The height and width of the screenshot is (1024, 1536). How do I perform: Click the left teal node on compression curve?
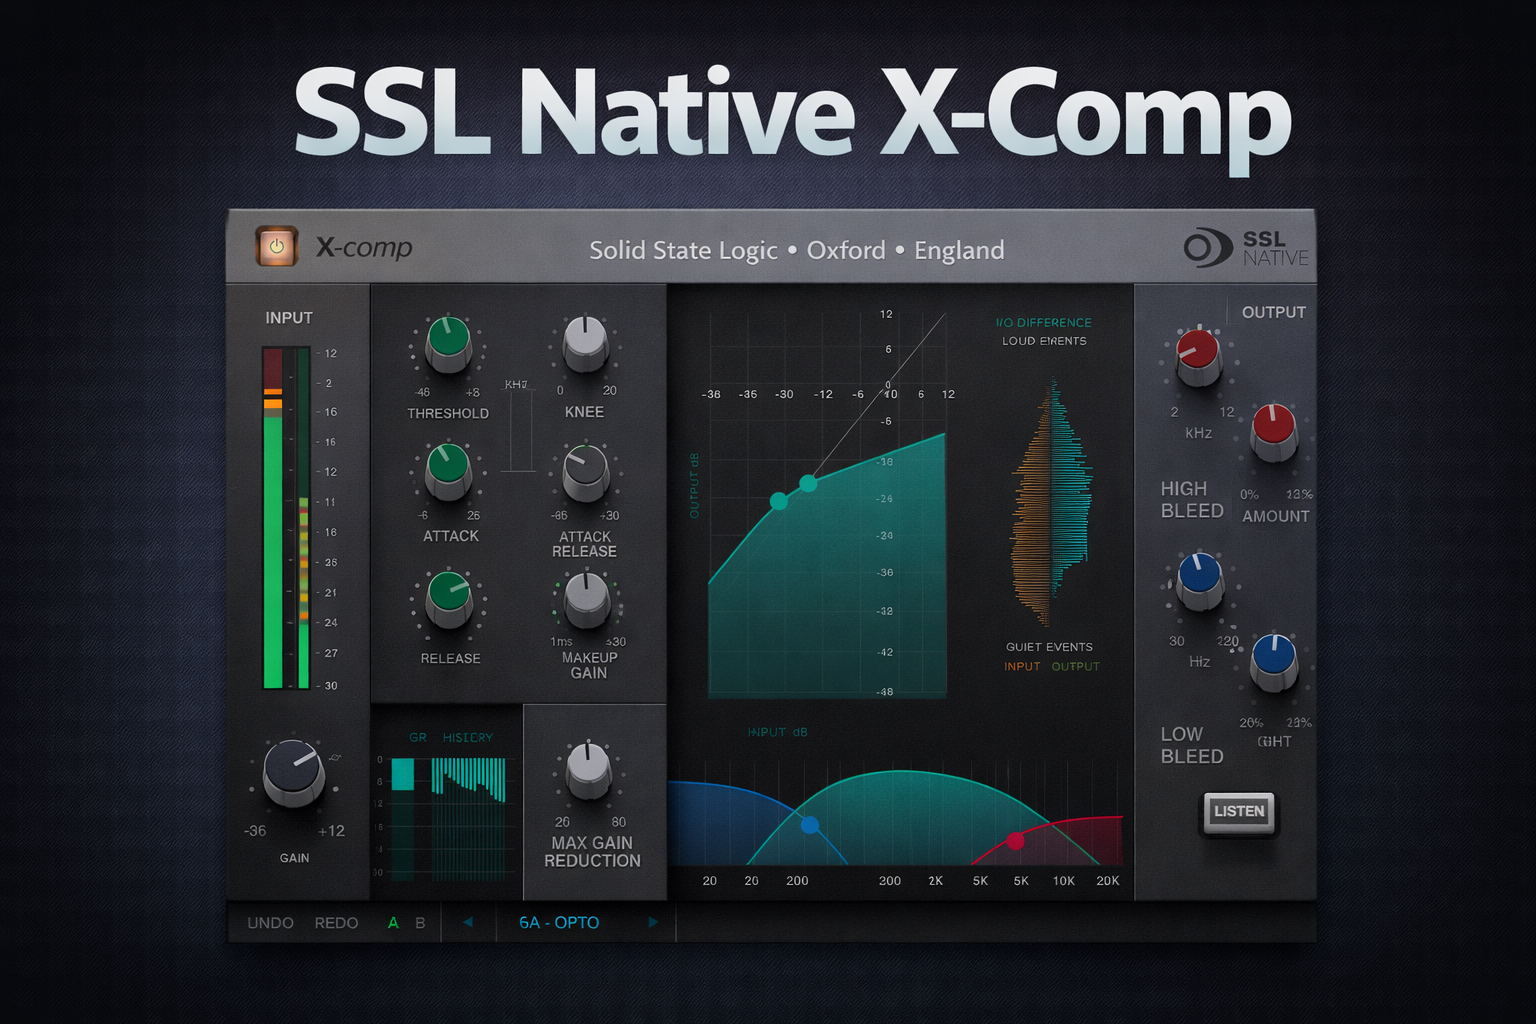point(779,501)
